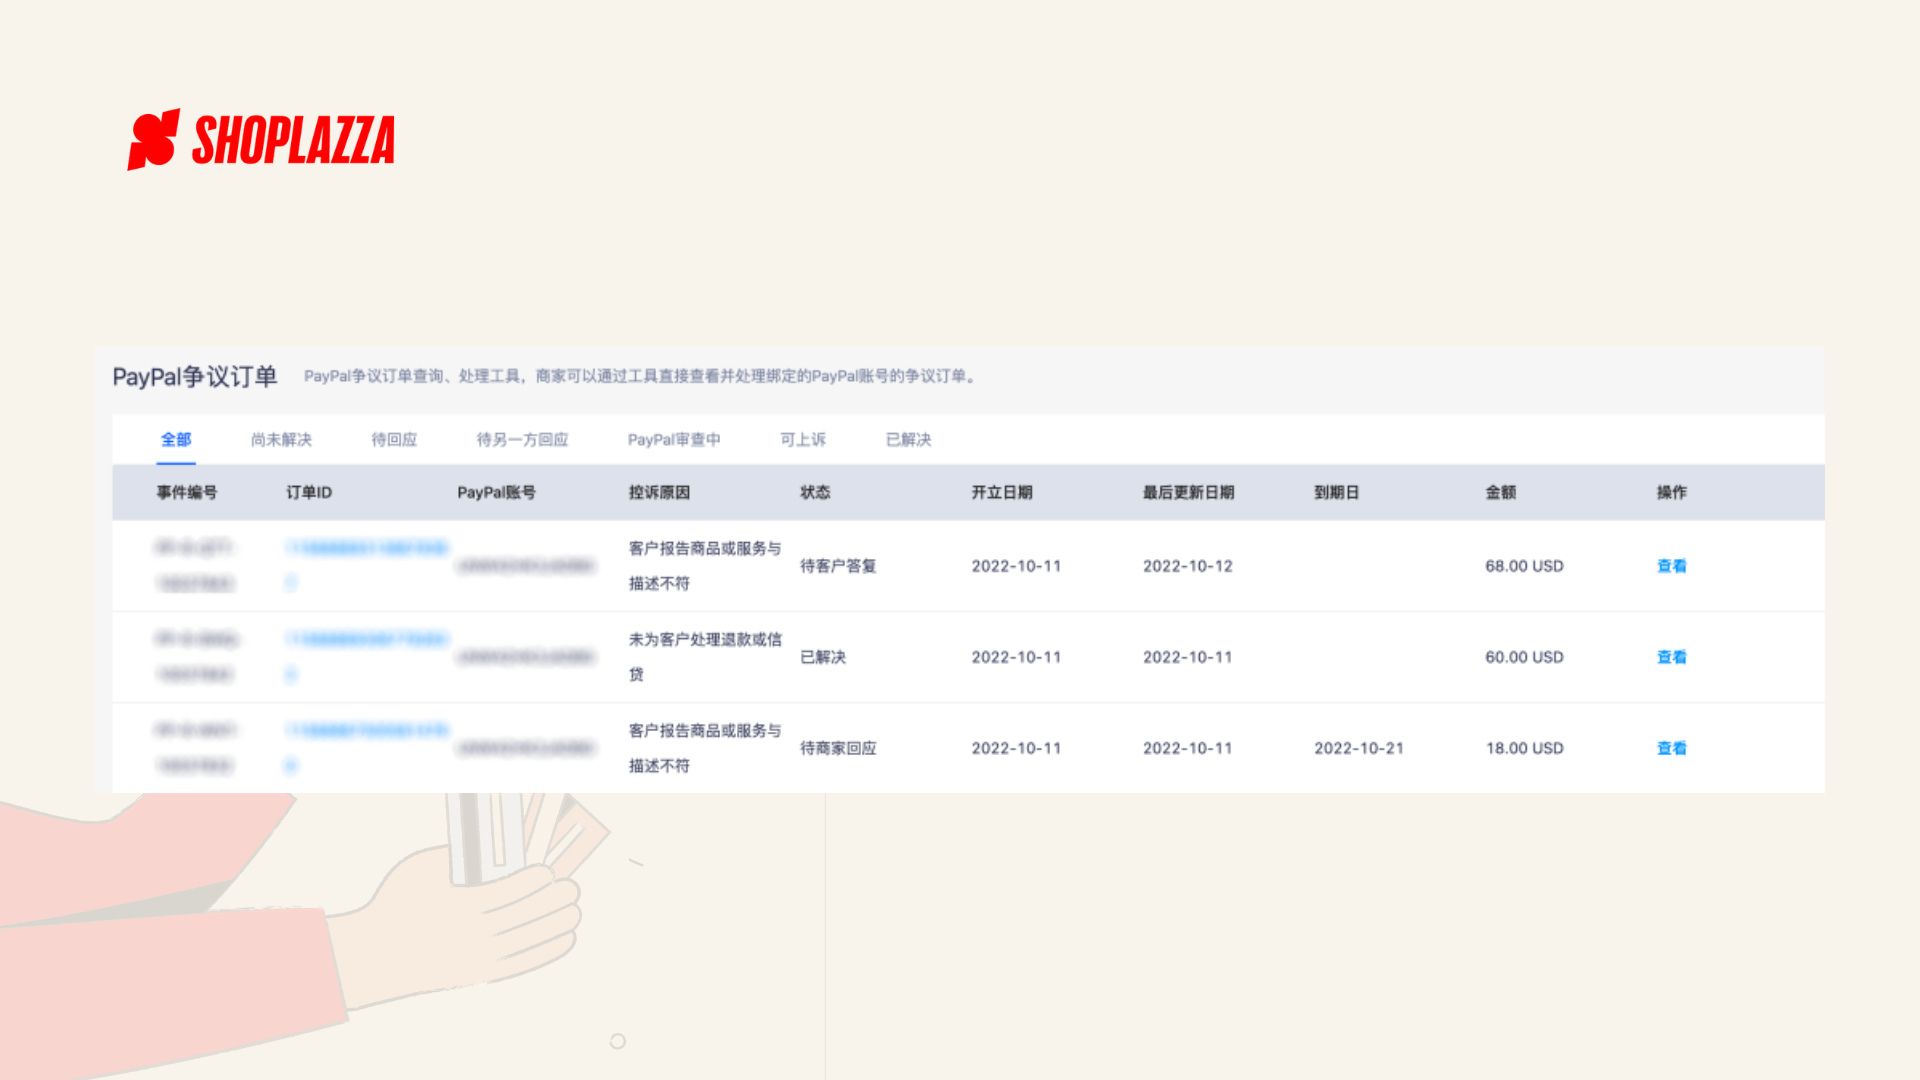
Task: Open the 已解决 tab
Action: click(x=908, y=439)
